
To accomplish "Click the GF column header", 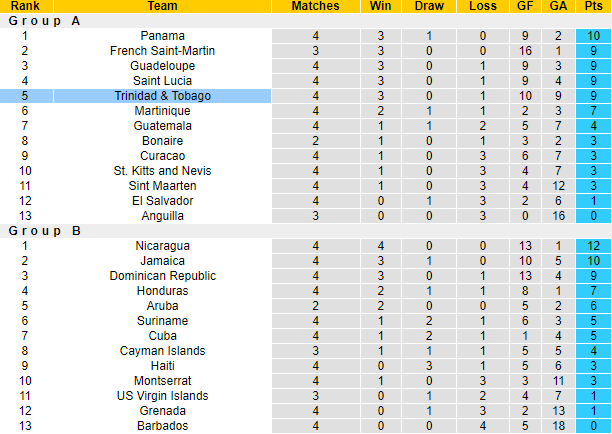I will click(x=525, y=6).
